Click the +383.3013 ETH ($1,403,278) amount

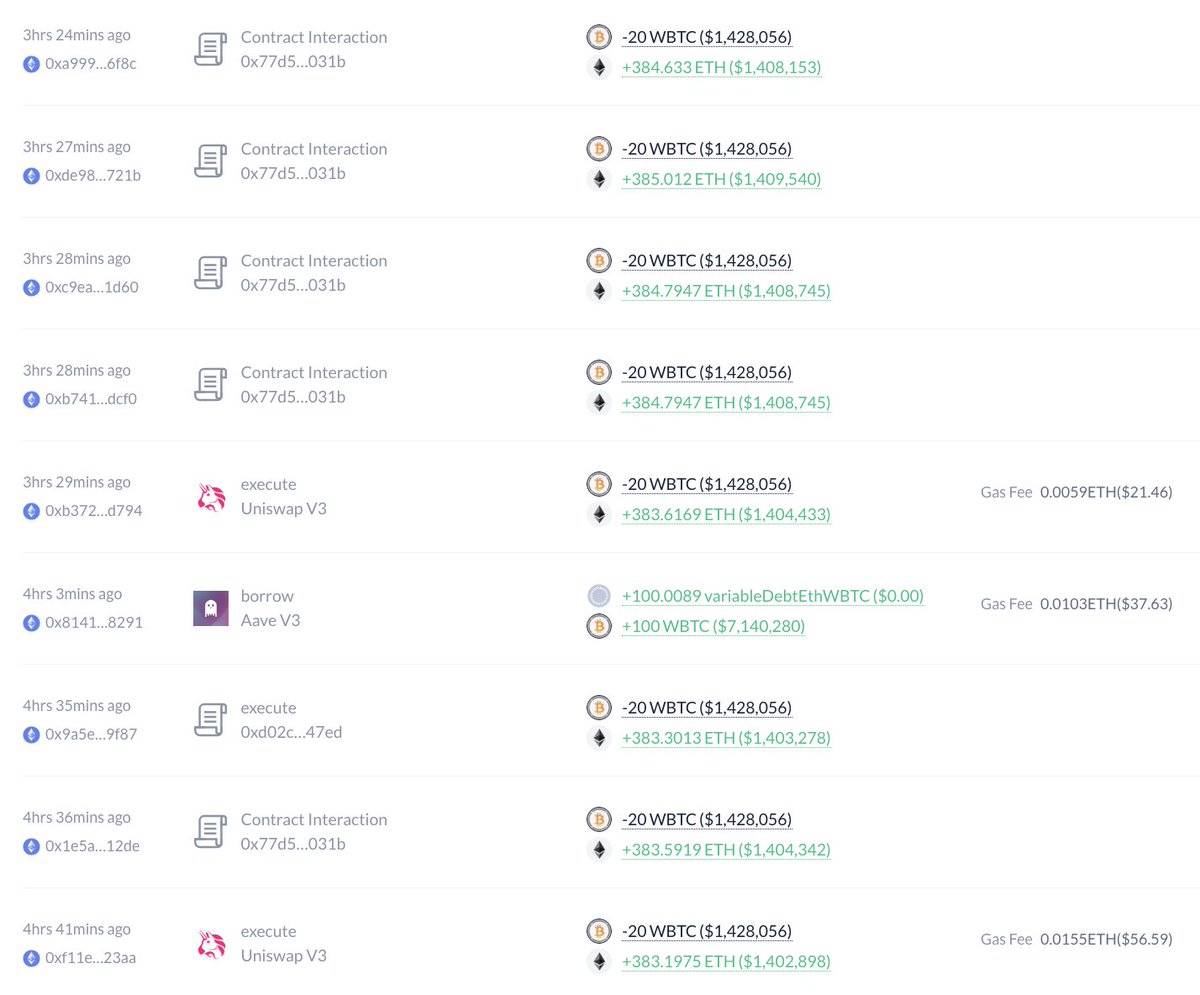(725, 738)
